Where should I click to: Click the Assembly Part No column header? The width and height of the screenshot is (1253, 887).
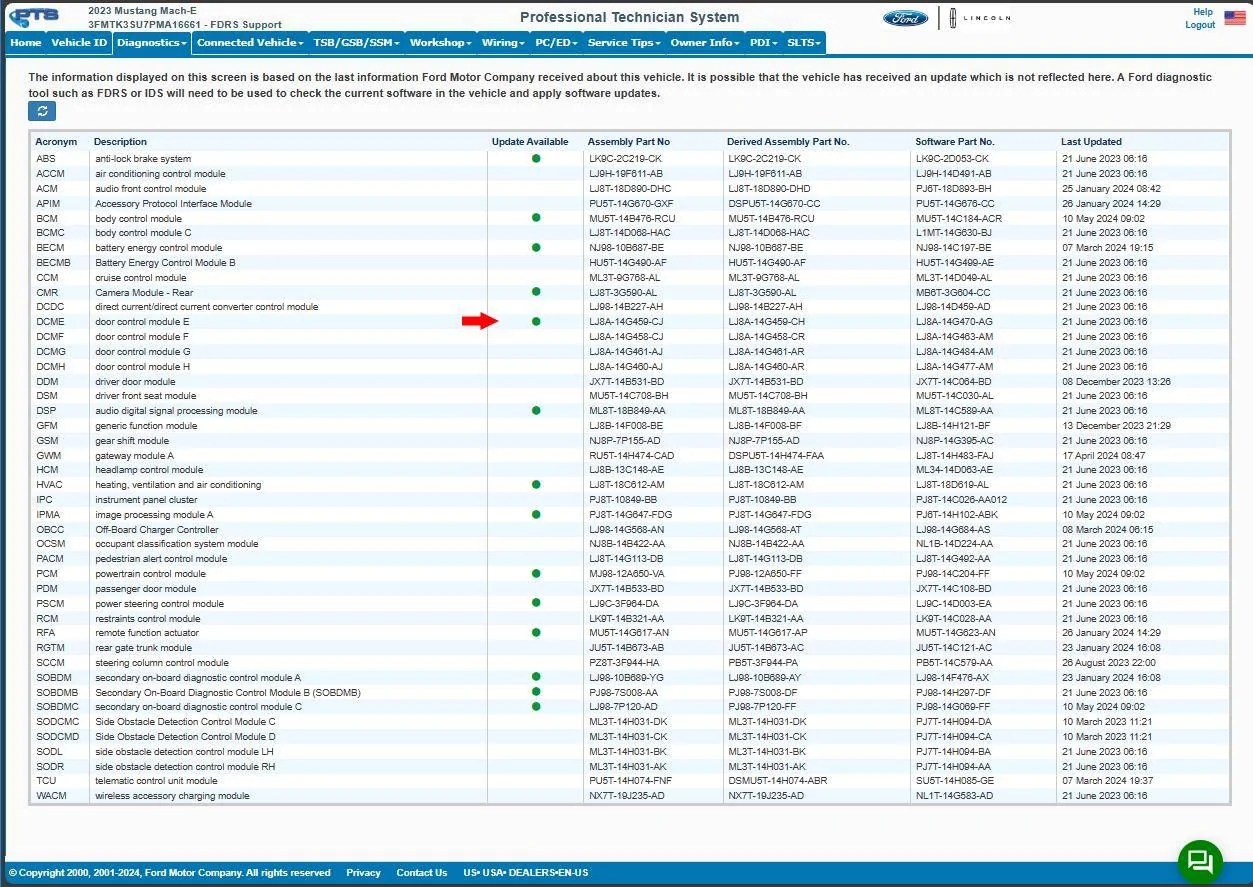coord(629,142)
